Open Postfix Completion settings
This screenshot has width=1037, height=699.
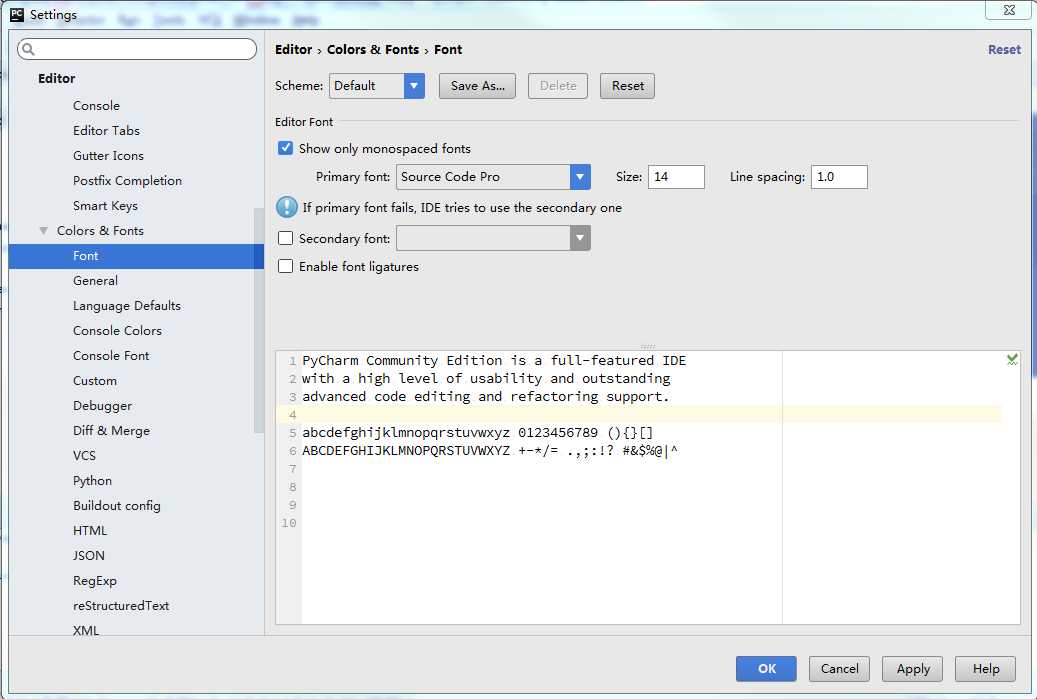(x=128, y=181)
